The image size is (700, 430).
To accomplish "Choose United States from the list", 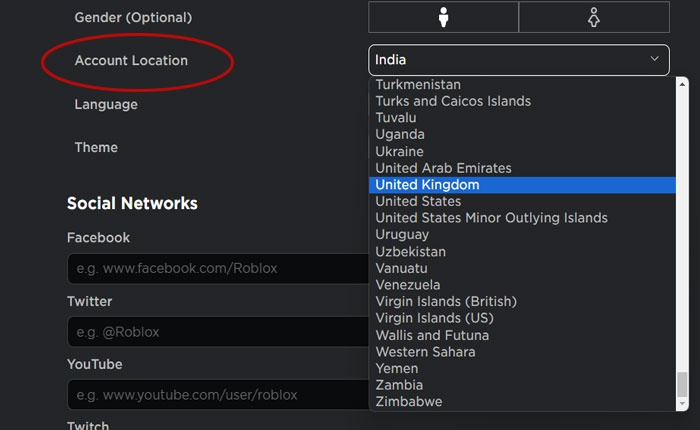I will click(x=418, y=201).
